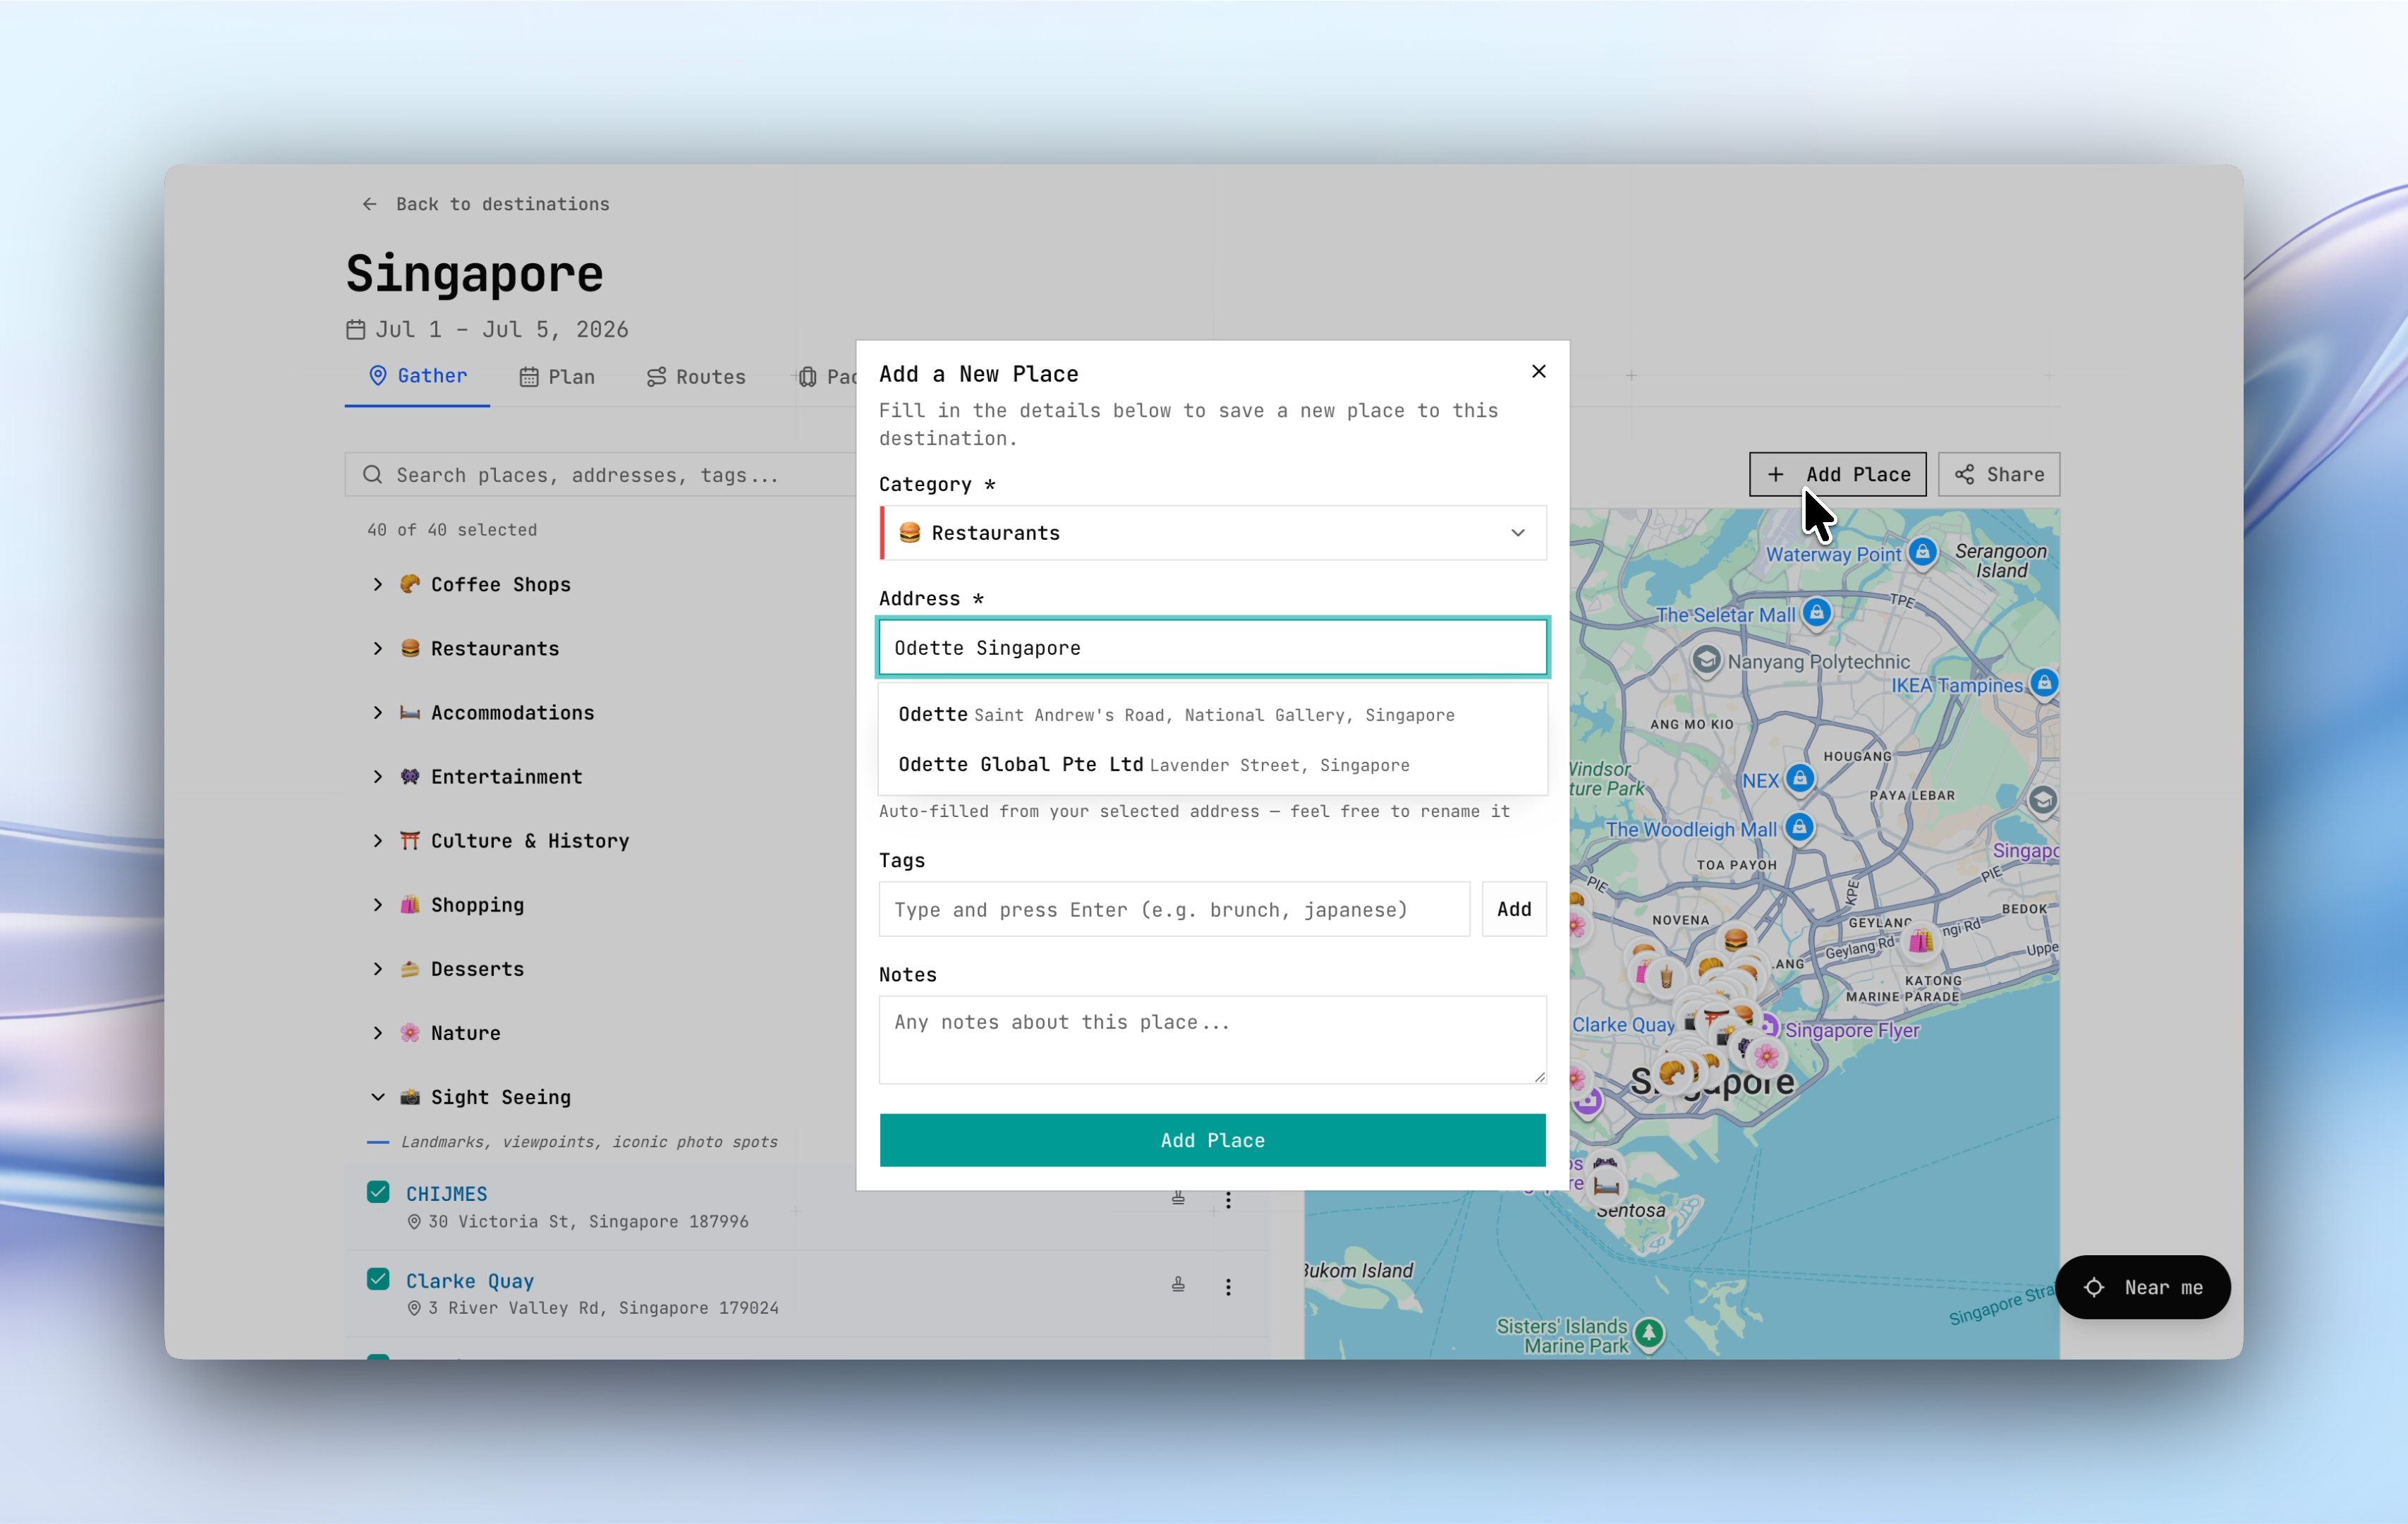Switch to the Plan tab

(557, 377)
